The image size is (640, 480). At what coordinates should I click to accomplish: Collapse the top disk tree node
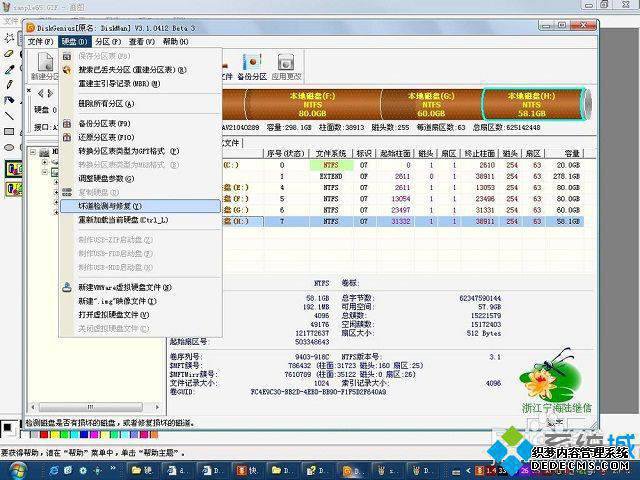pos(33,152)
